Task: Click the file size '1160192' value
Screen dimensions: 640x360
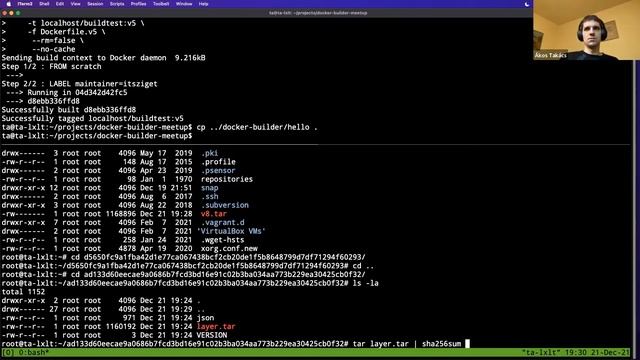Action: (x=121, y=327)
